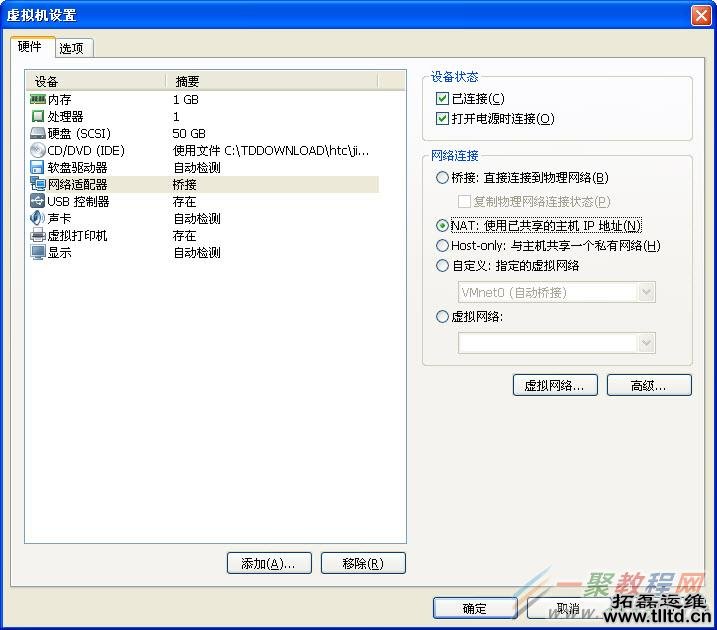Open the 高级... advanced settings button
The image size is (717, 630).
click(649, 385)
